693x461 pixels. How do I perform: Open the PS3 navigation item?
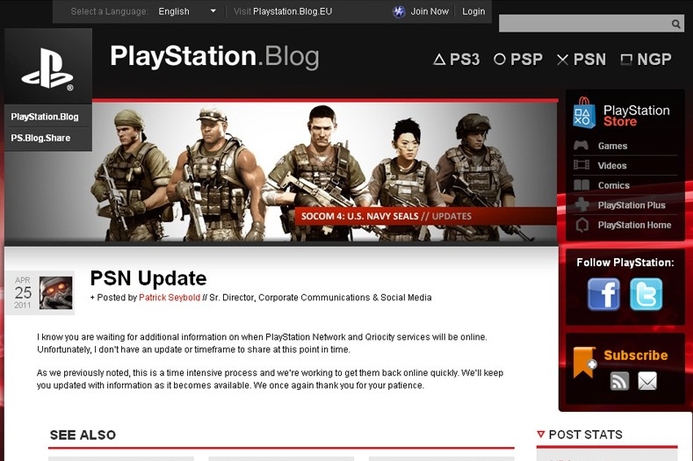pos(457,59)
